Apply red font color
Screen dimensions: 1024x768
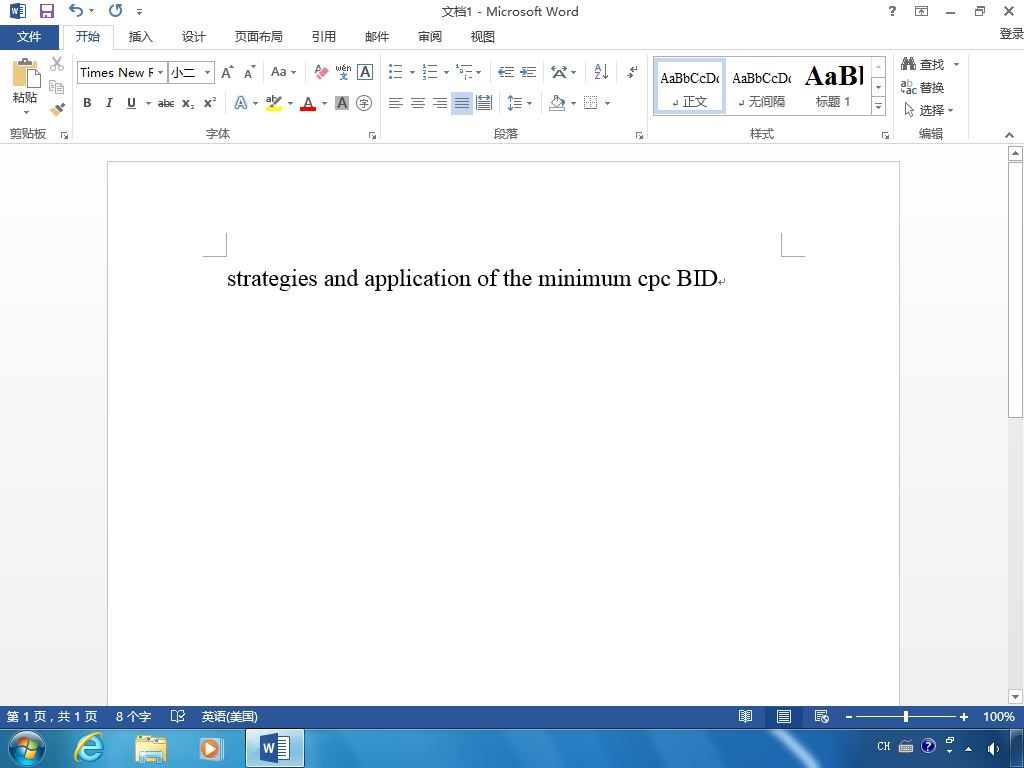coord(308,103)
